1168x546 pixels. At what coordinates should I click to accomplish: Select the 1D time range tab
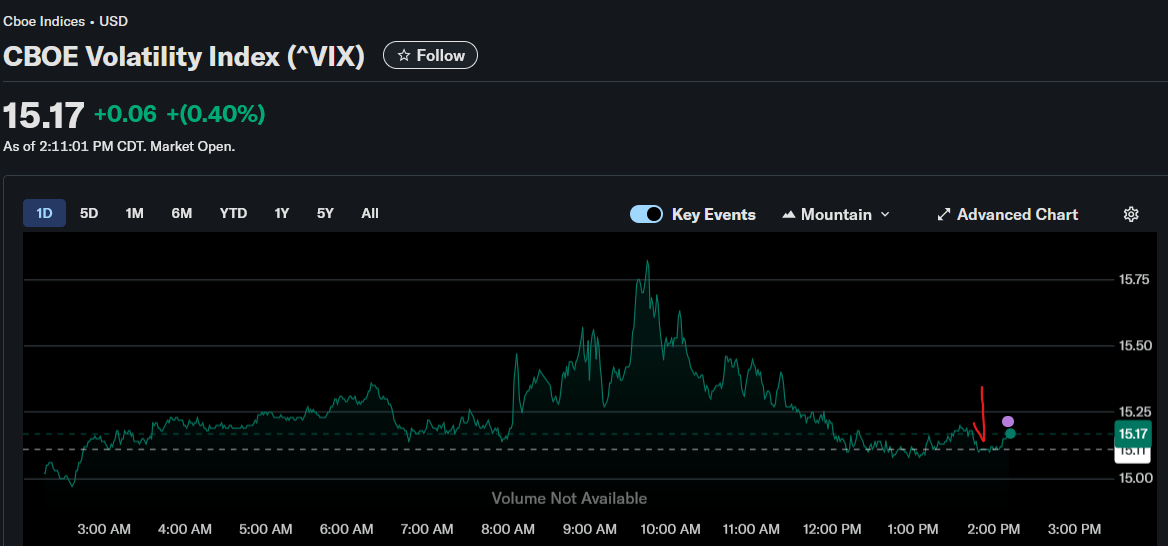[x=45, y=213]
